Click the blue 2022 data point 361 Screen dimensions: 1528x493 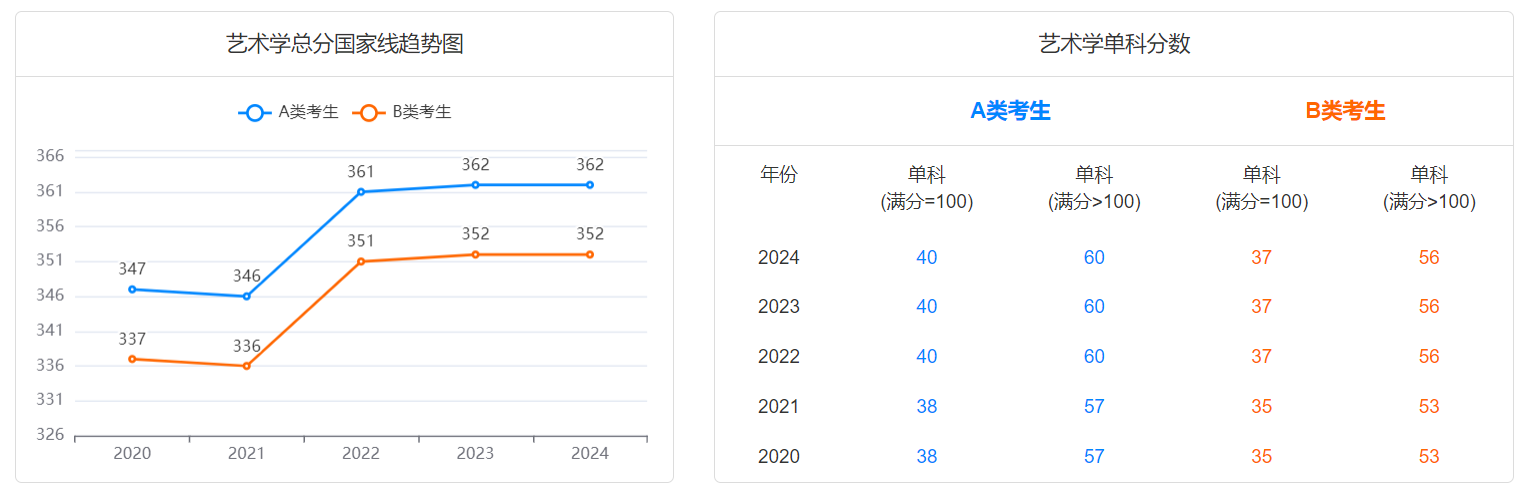[361, 192]
